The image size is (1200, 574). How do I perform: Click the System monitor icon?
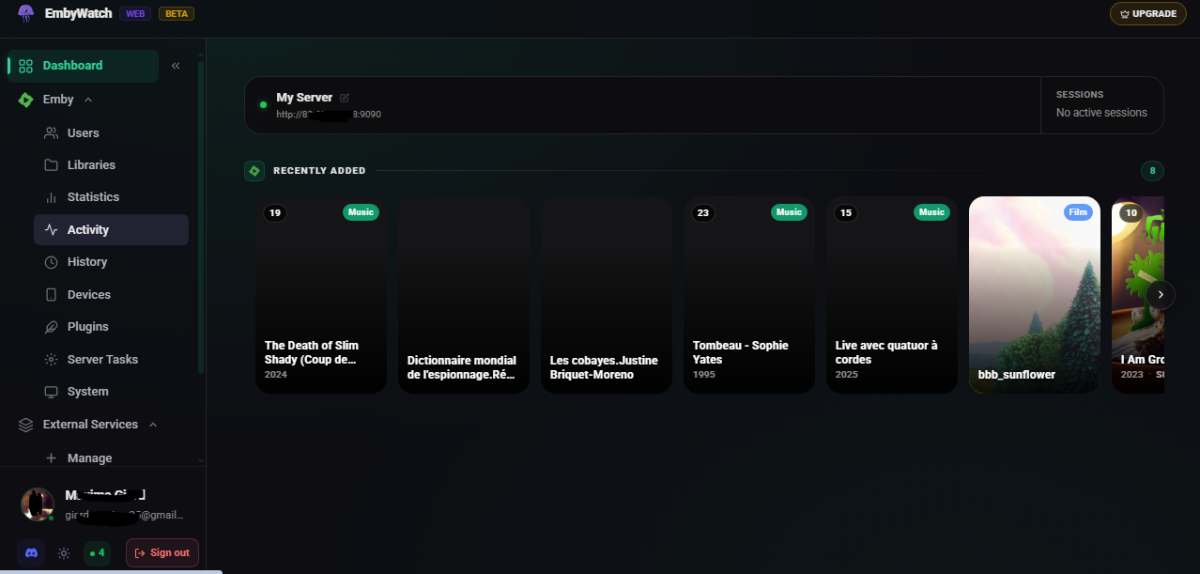pos(51,392)
